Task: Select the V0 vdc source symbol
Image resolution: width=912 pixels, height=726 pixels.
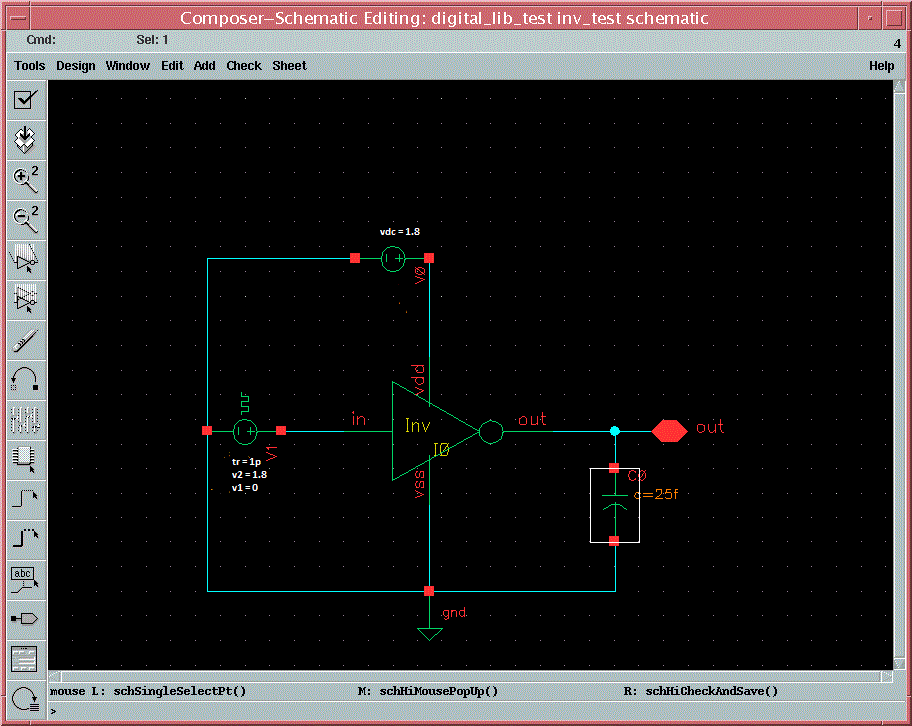Action: [393, 258]
